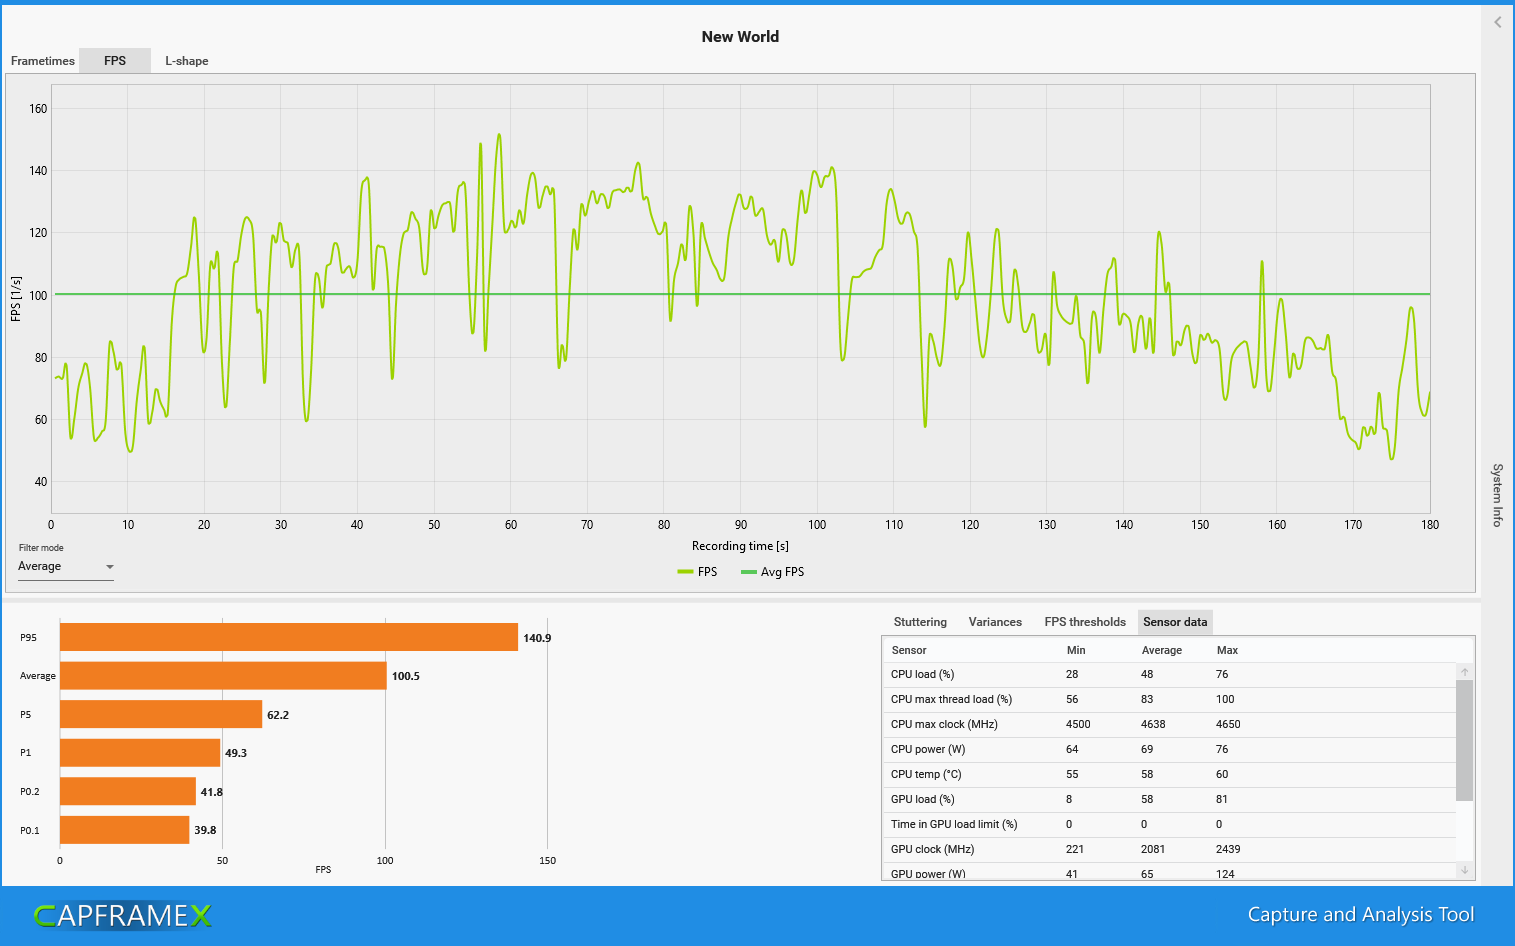This screenshot has height=946, width=1515.
Task: Expand the System Info side panel
Action: point(1497,495)
